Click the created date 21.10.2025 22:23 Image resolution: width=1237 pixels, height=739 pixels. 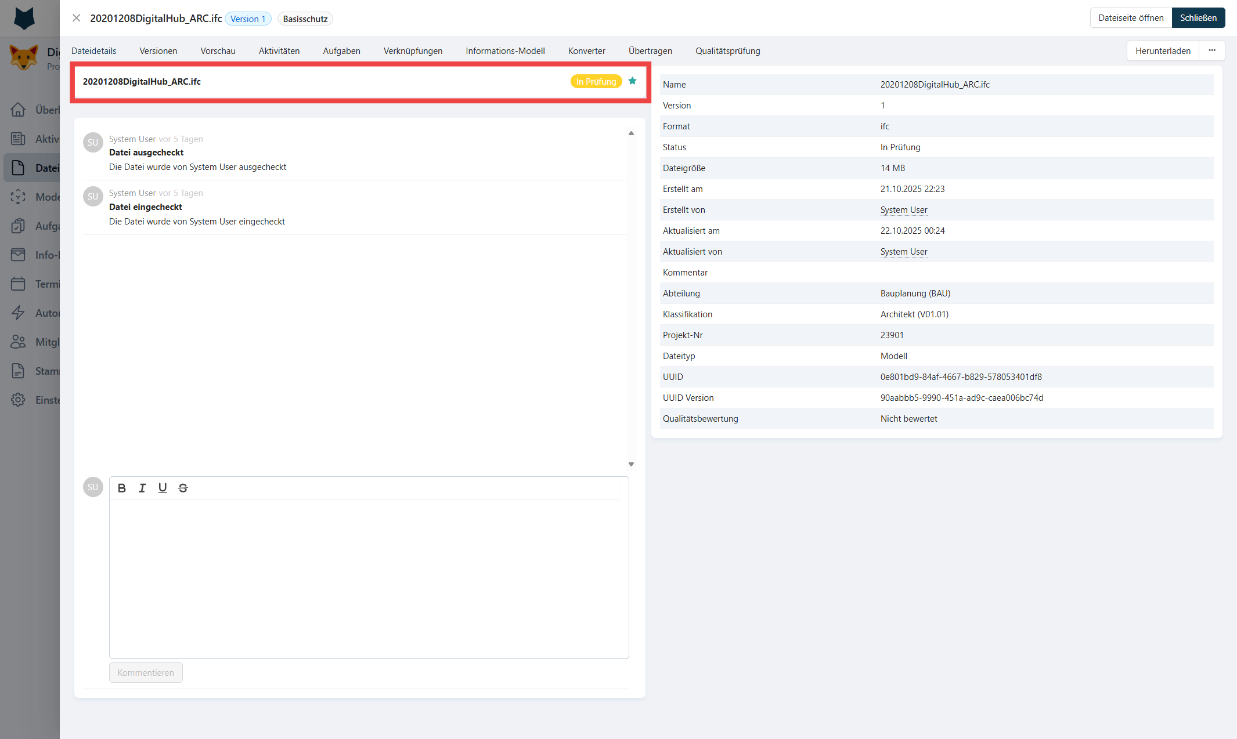click(x=912, y=189)
